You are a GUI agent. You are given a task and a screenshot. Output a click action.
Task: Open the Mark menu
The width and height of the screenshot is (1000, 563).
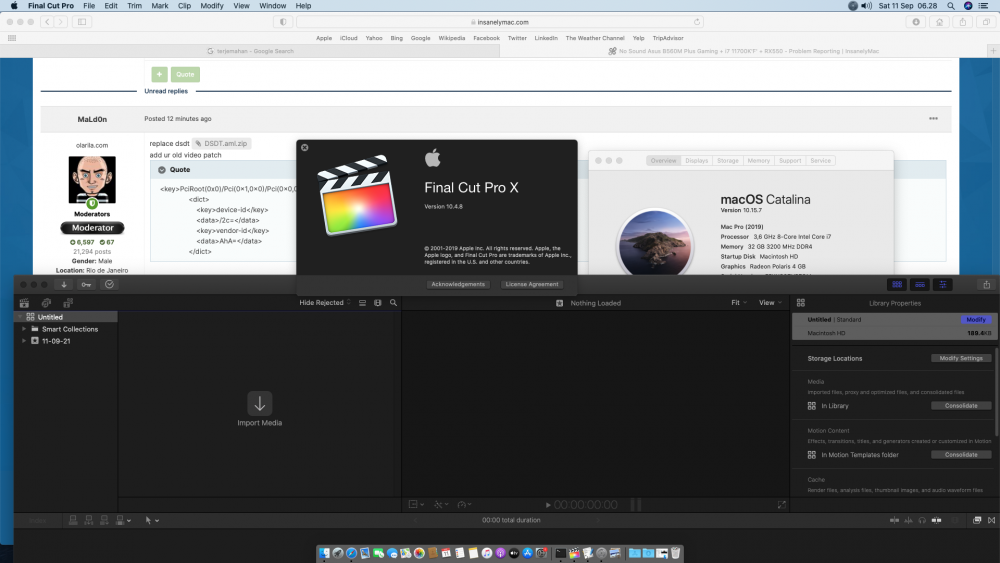tap(159, 6)
